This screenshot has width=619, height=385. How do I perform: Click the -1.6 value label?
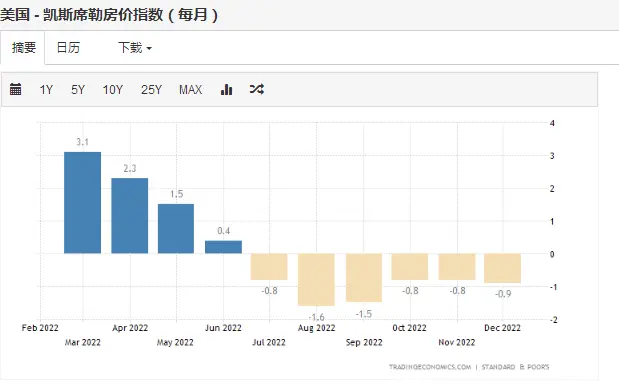316,317
